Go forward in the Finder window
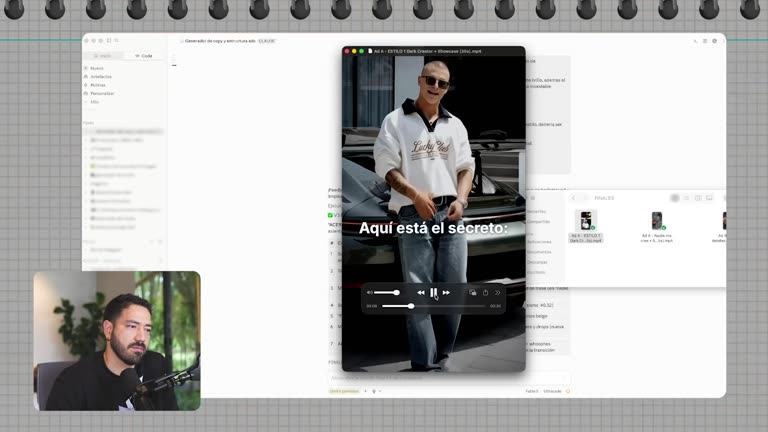The width and height of the screenshot is (768, 432). tap(584, 198)
